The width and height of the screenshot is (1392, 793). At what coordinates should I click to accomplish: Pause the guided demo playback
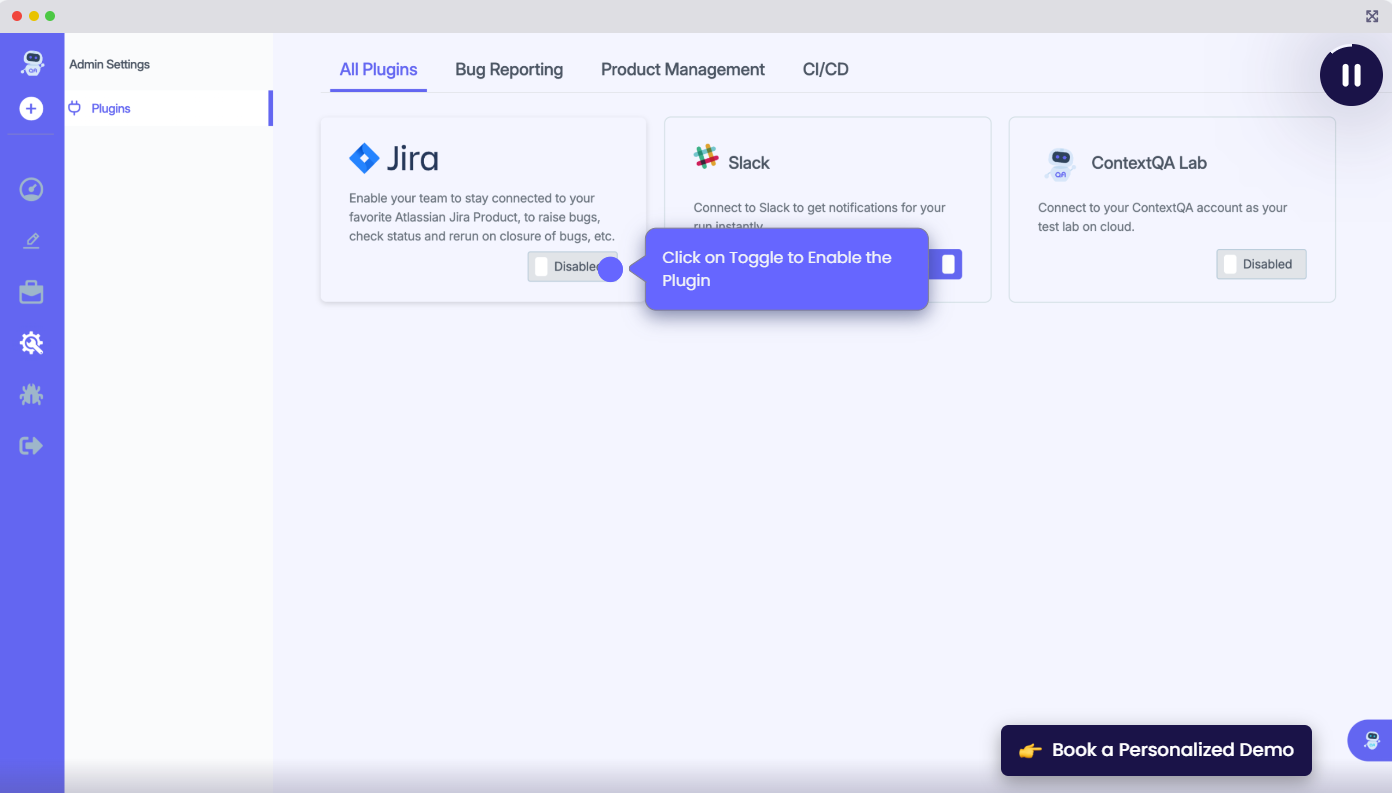pyautogui.click(x=1351, y=75)
